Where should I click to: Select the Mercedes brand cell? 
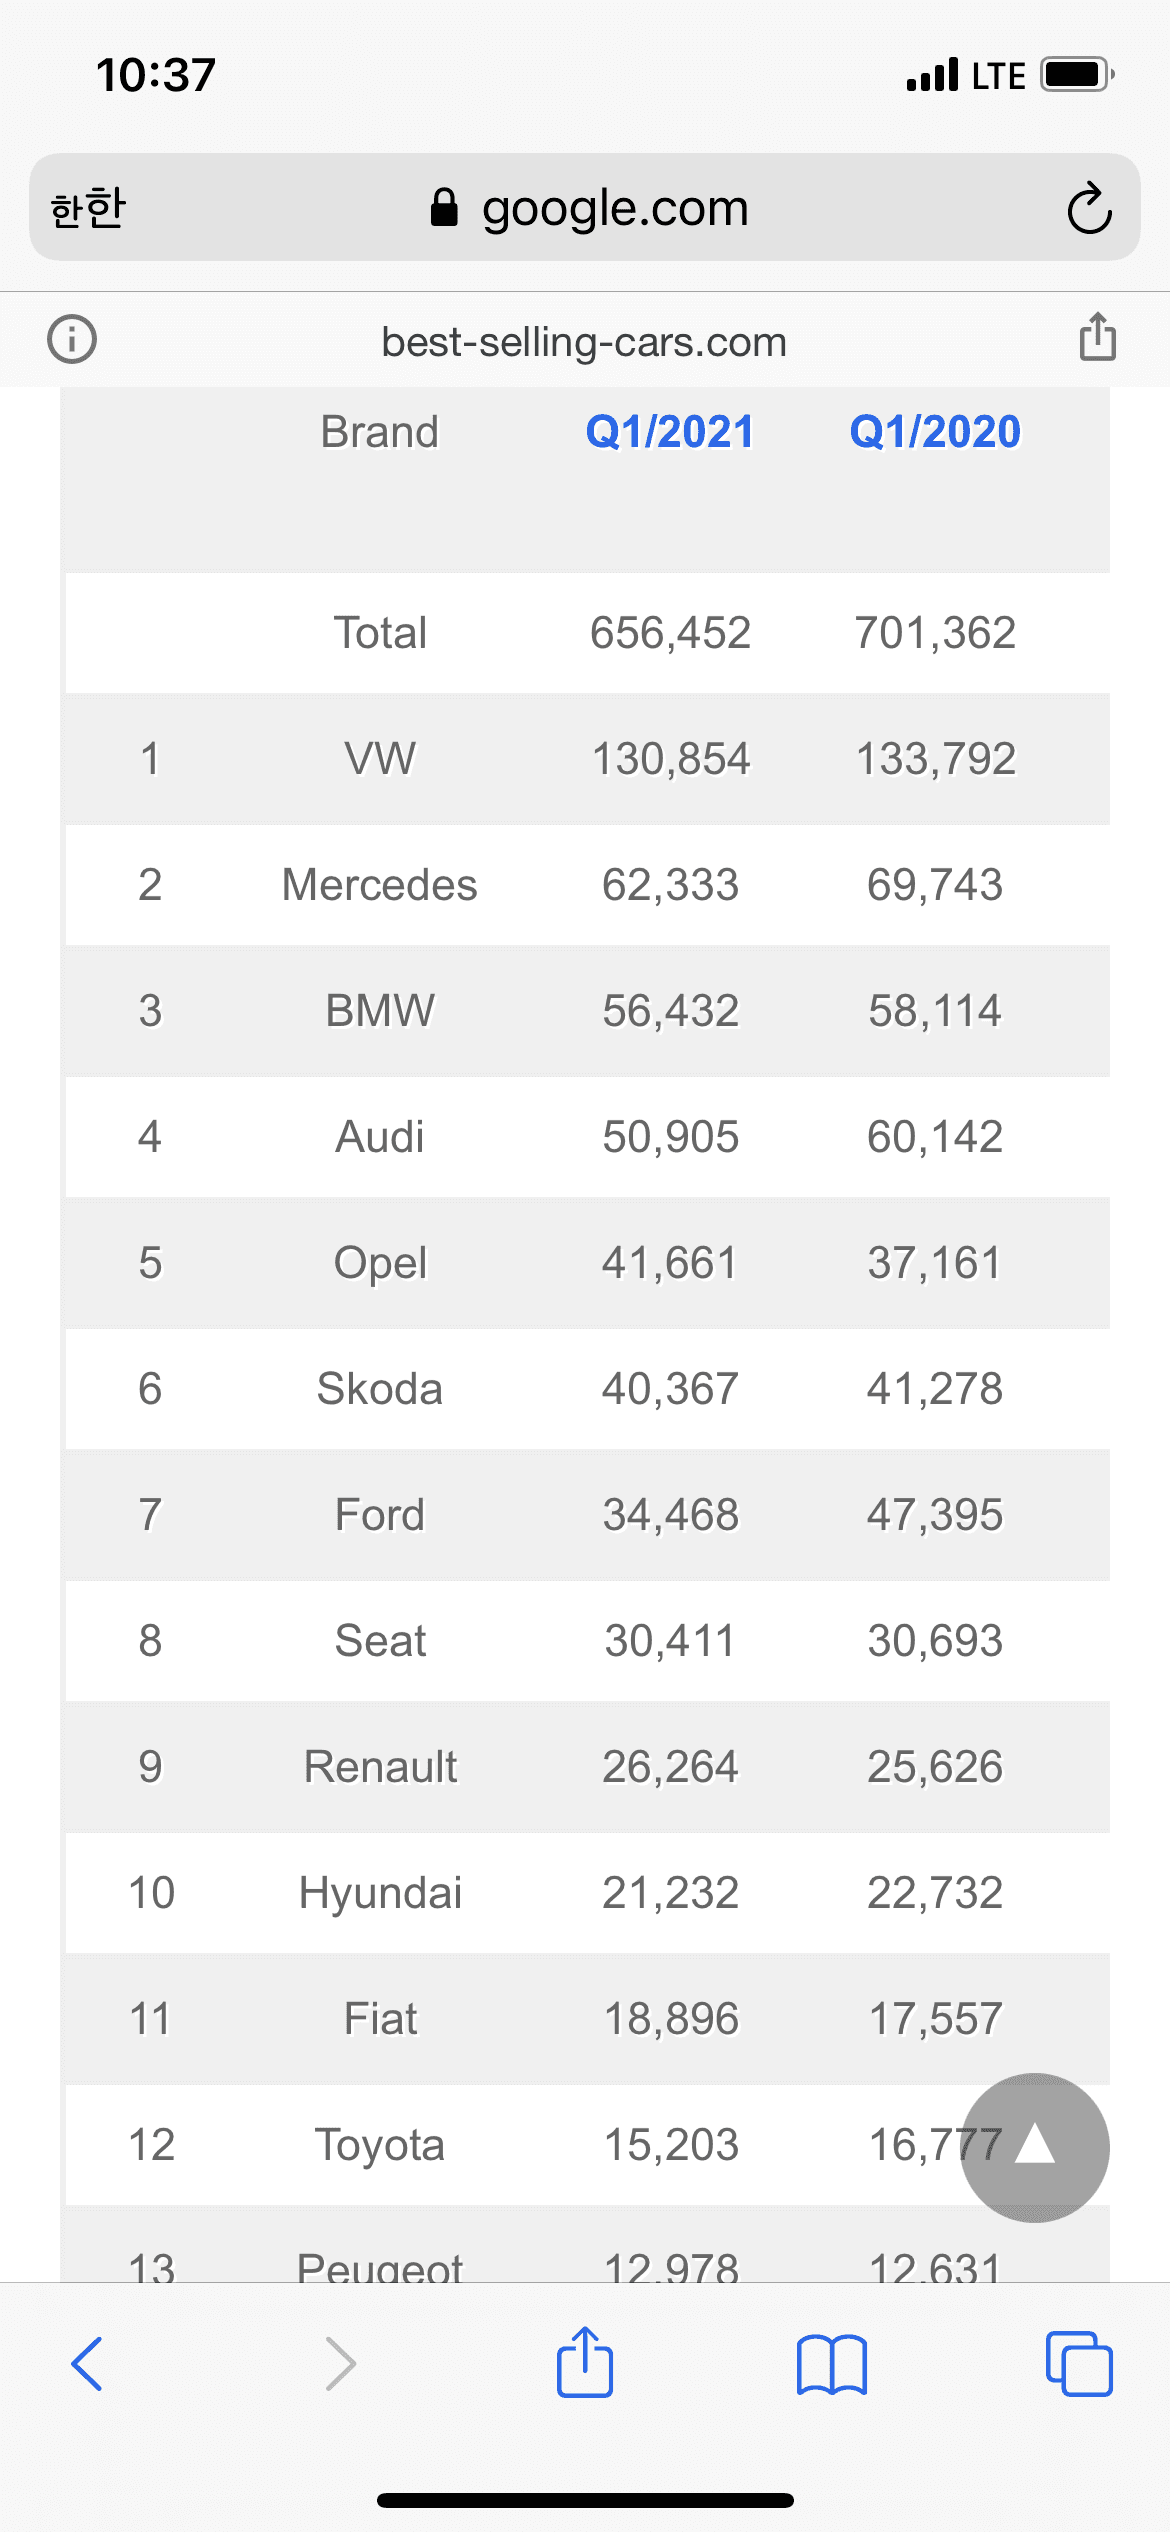point(380,885)
